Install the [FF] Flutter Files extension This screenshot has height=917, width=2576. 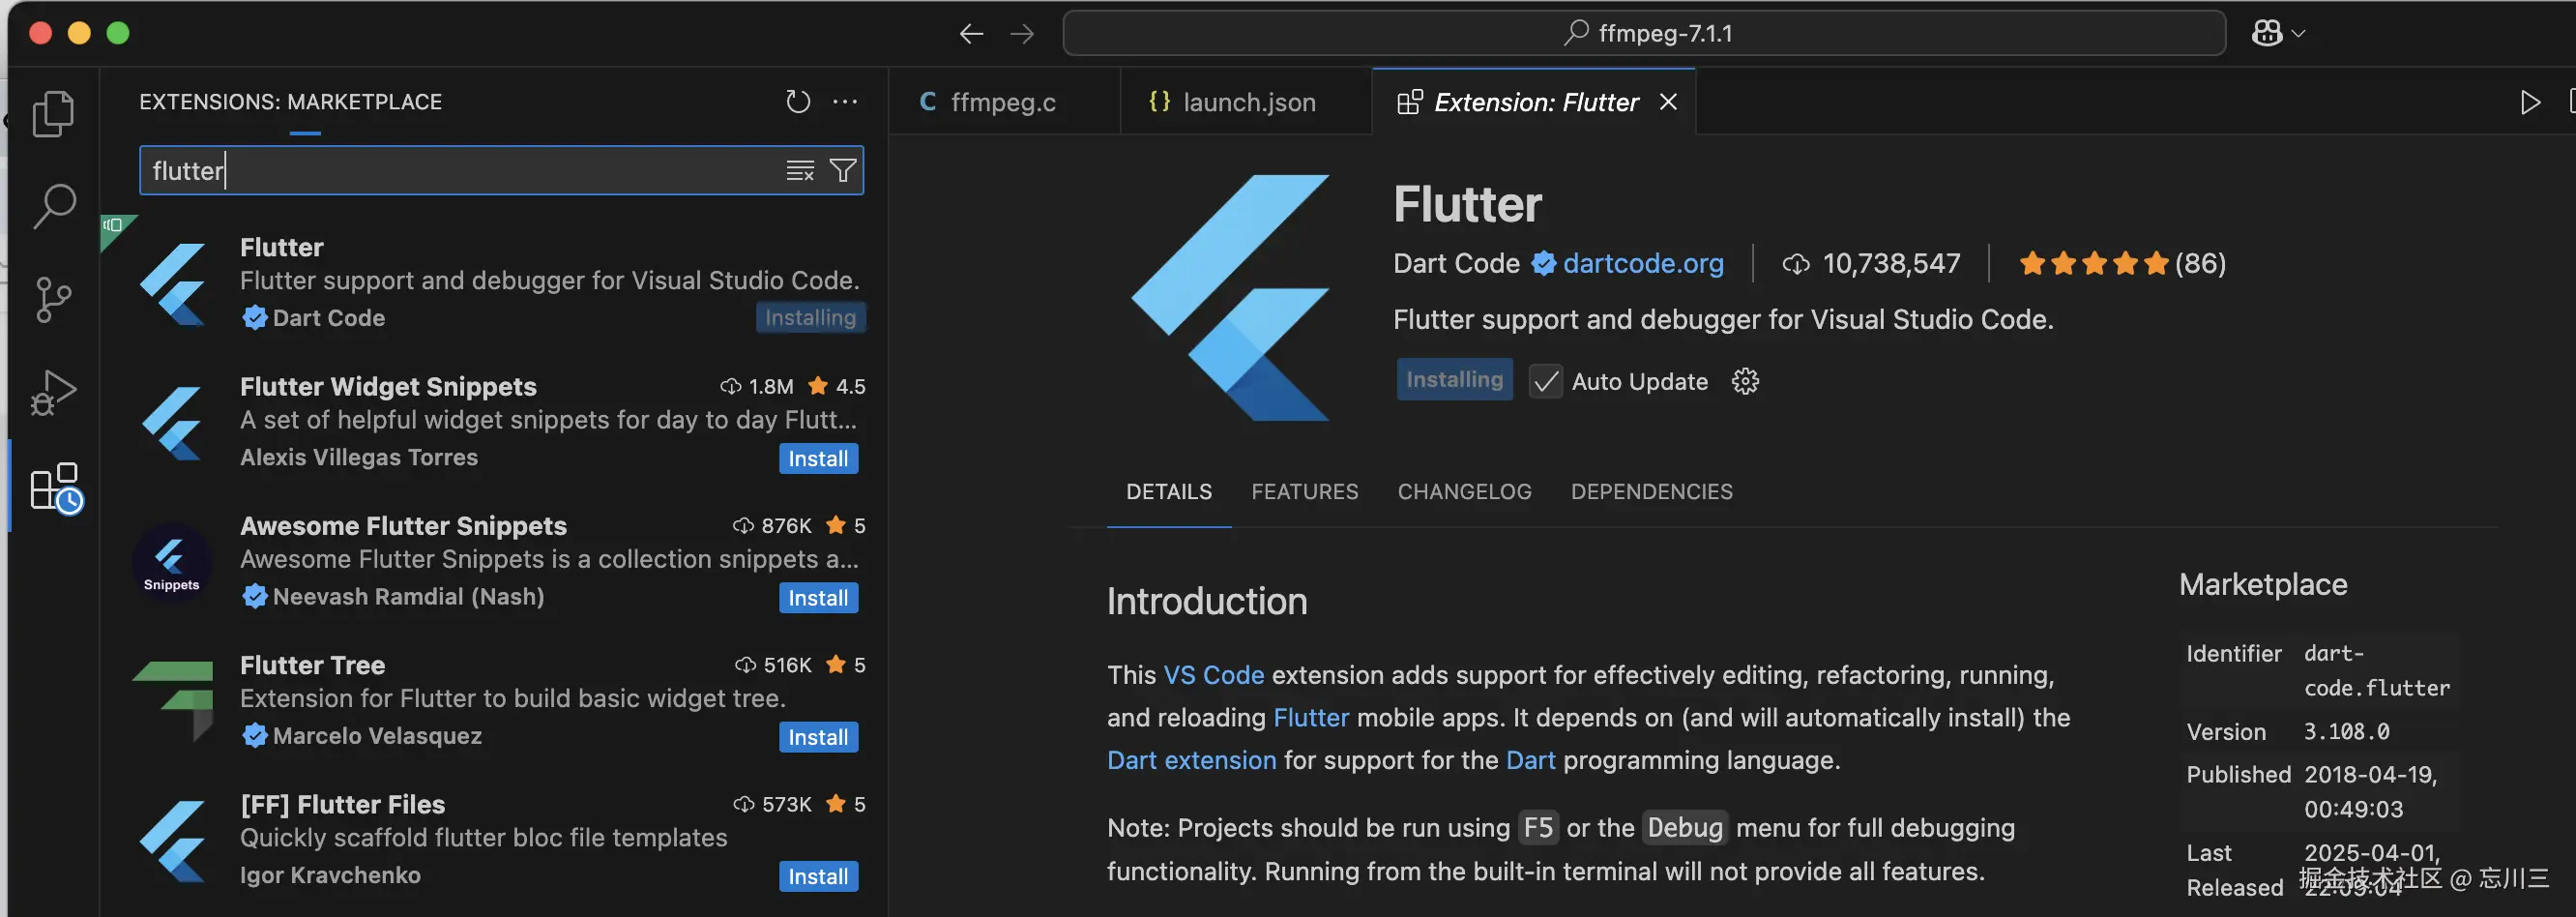(818, 877)
